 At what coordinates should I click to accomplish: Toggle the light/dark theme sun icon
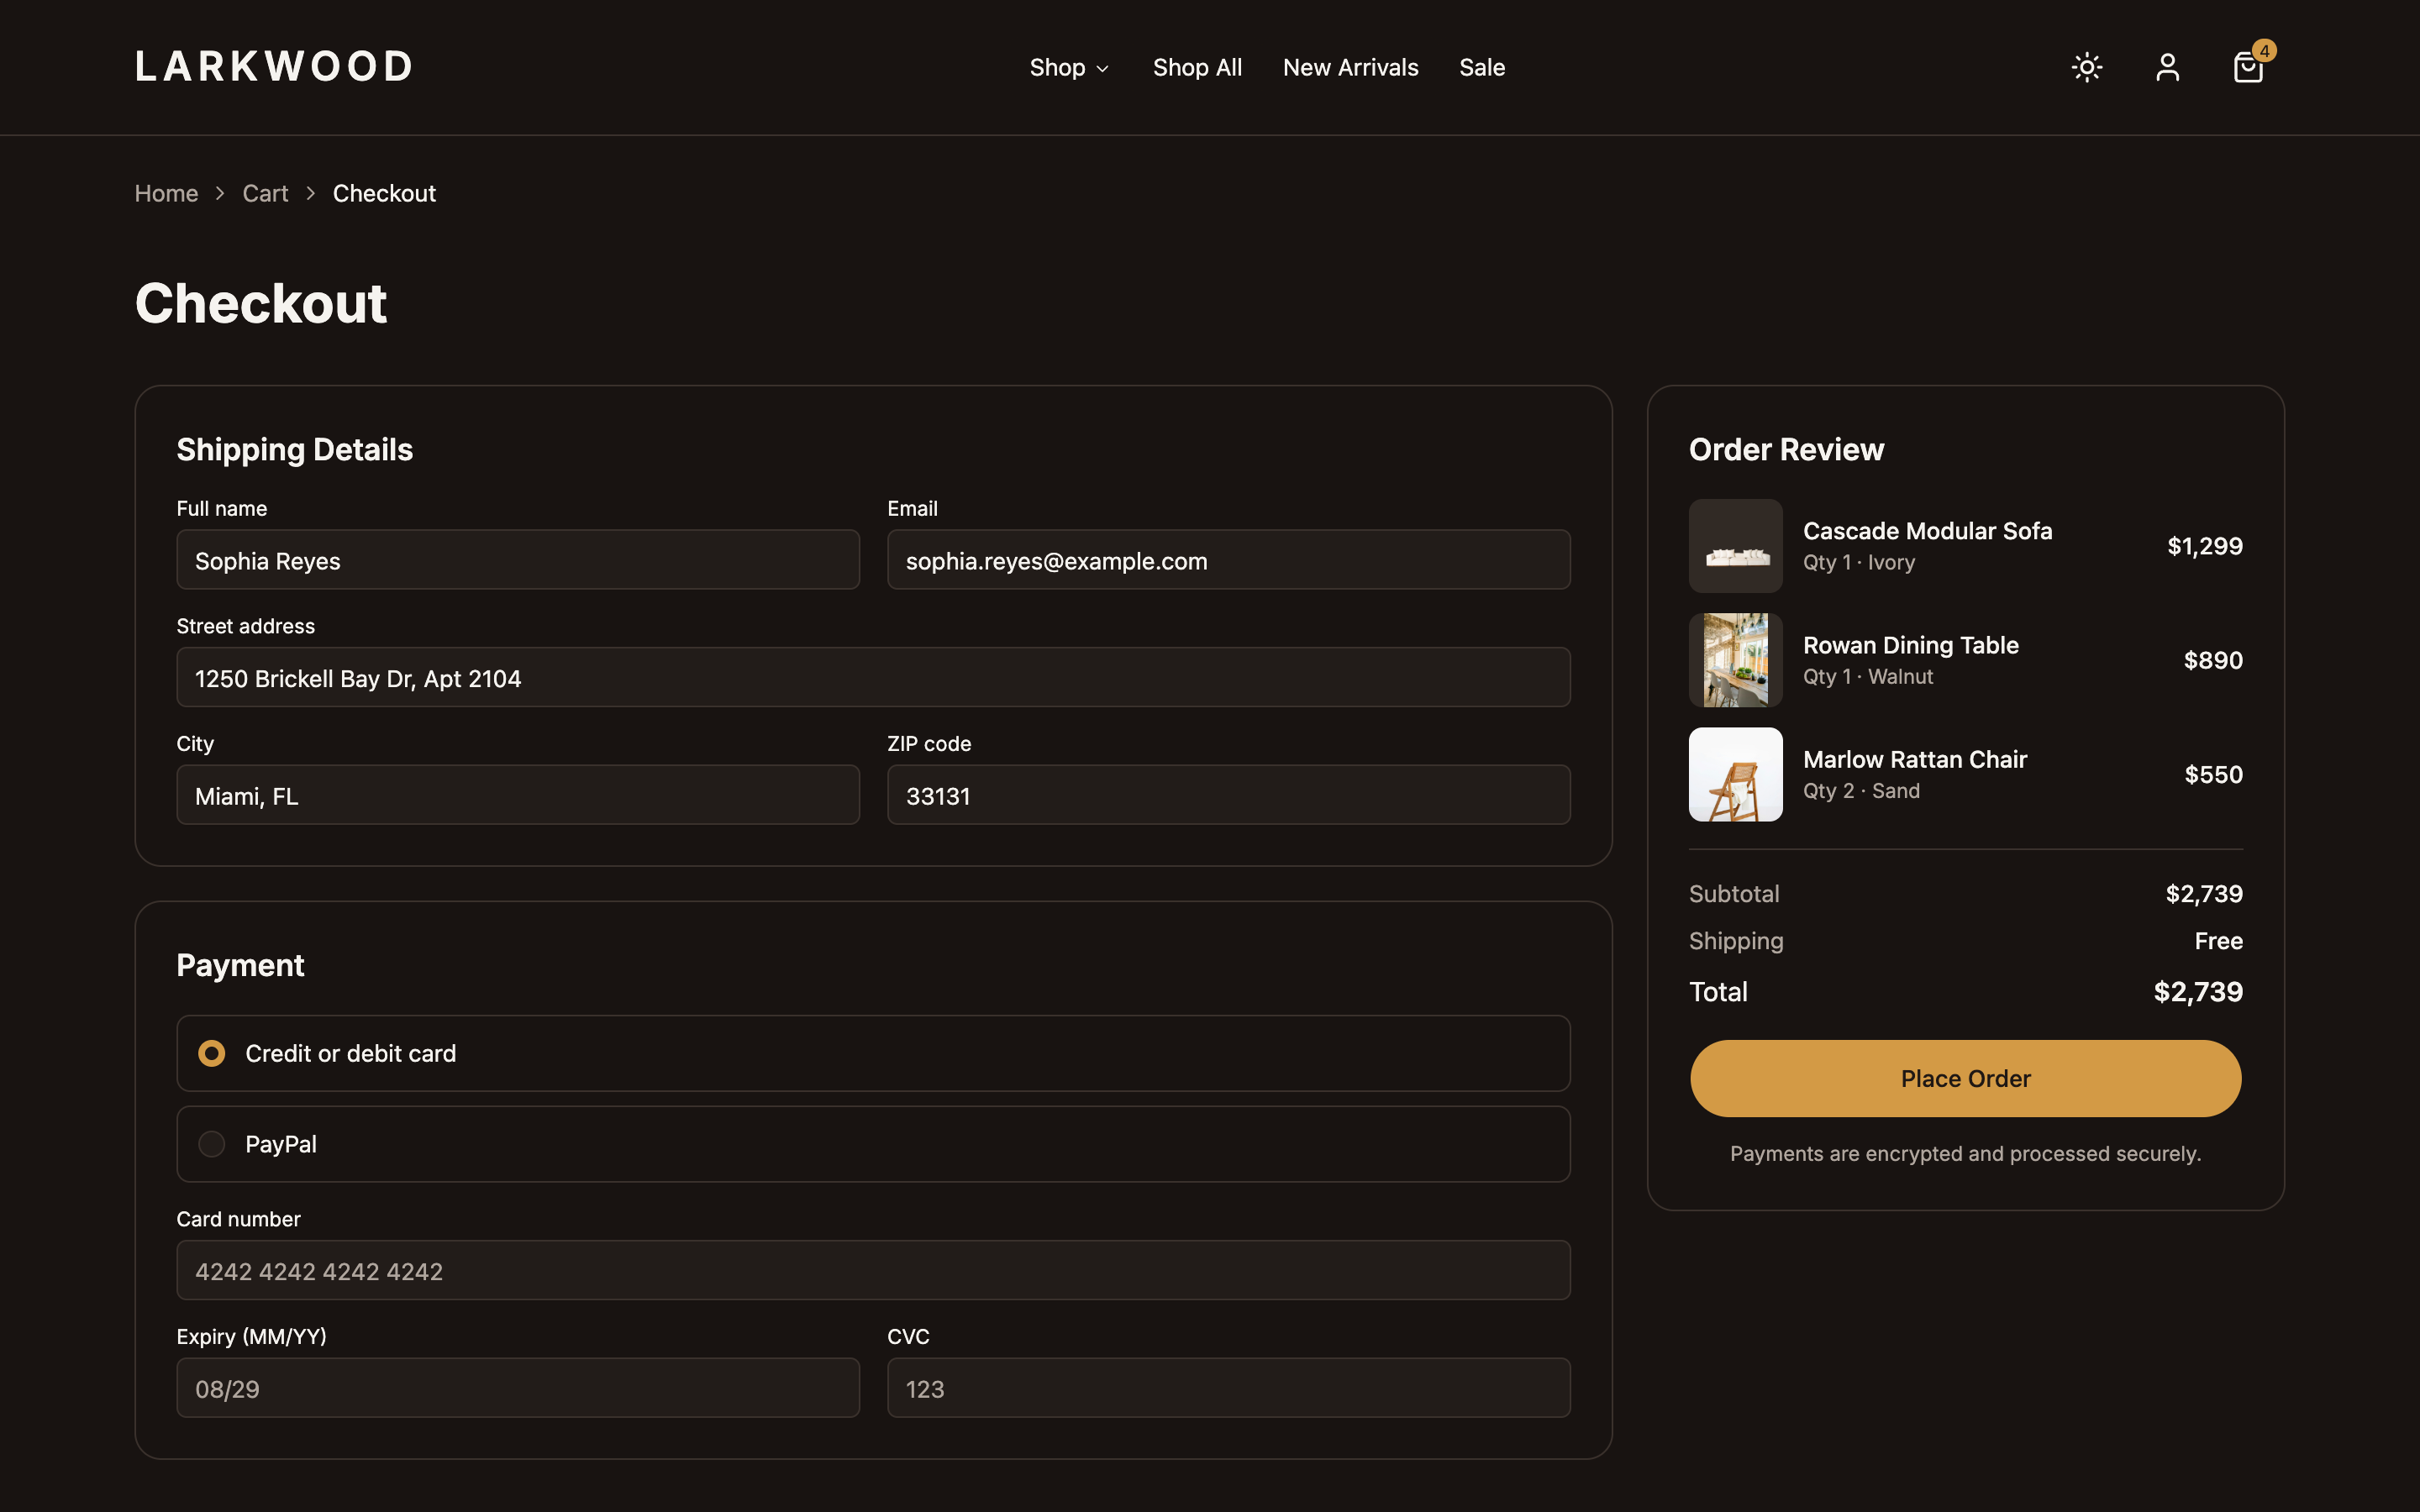click(x=2087, y=67)
